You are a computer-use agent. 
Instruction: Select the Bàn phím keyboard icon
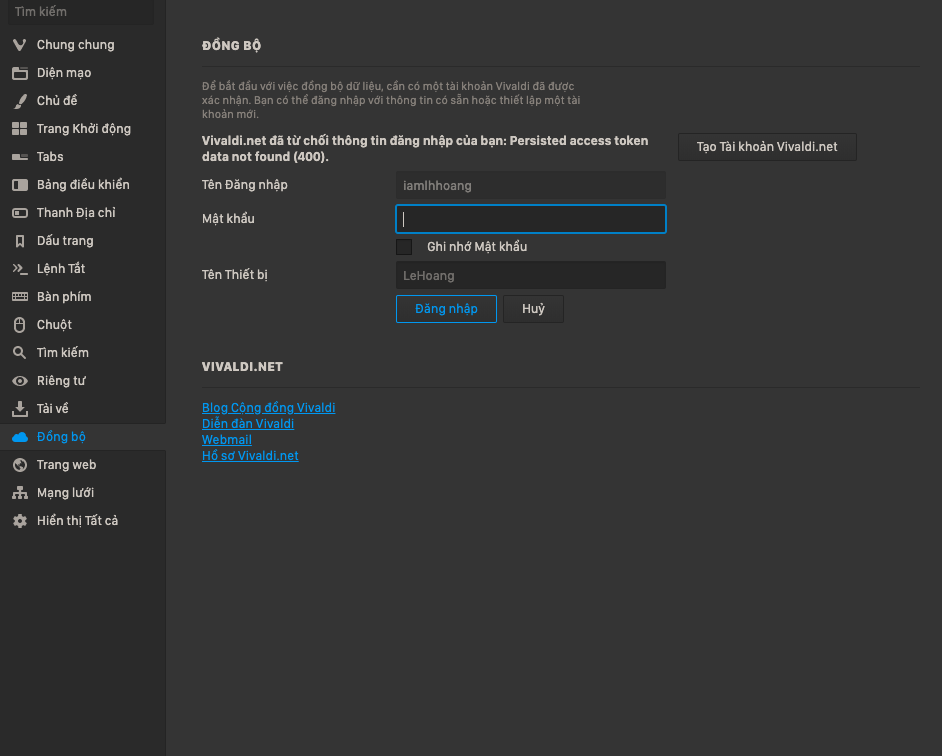pyautogui.click(x=19, y=297)
